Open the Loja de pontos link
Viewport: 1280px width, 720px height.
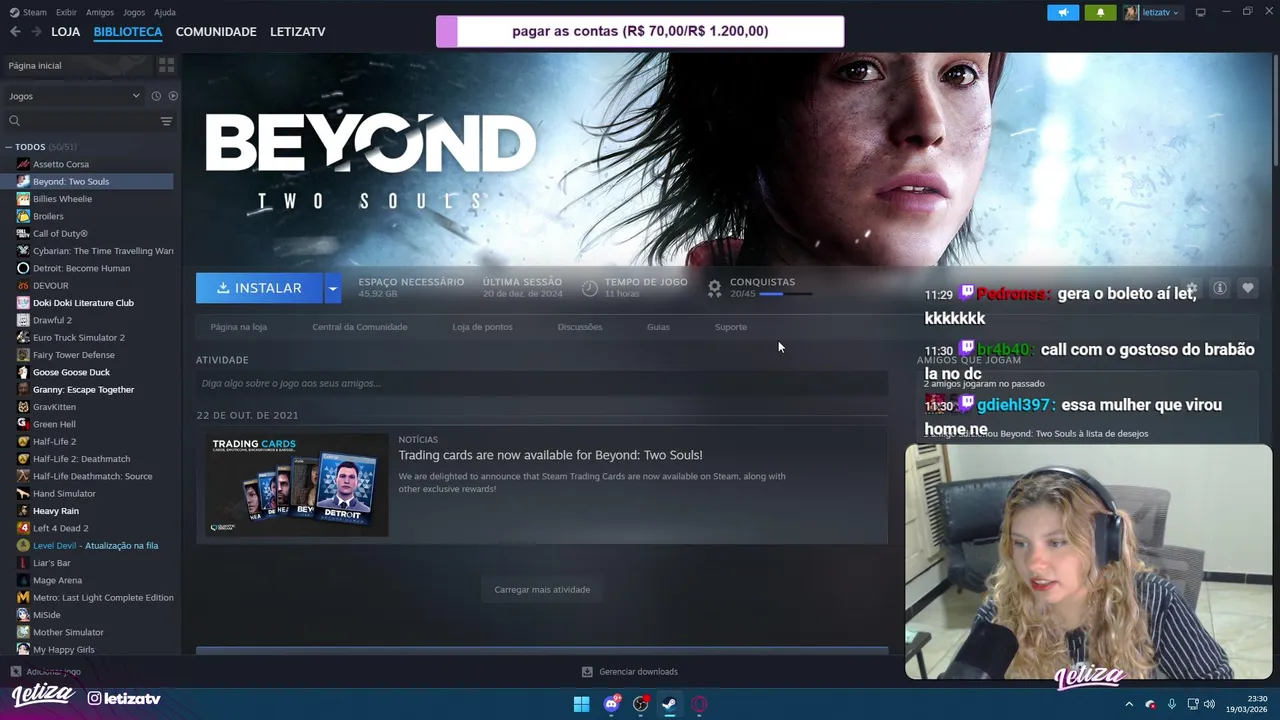pos(482,327)
